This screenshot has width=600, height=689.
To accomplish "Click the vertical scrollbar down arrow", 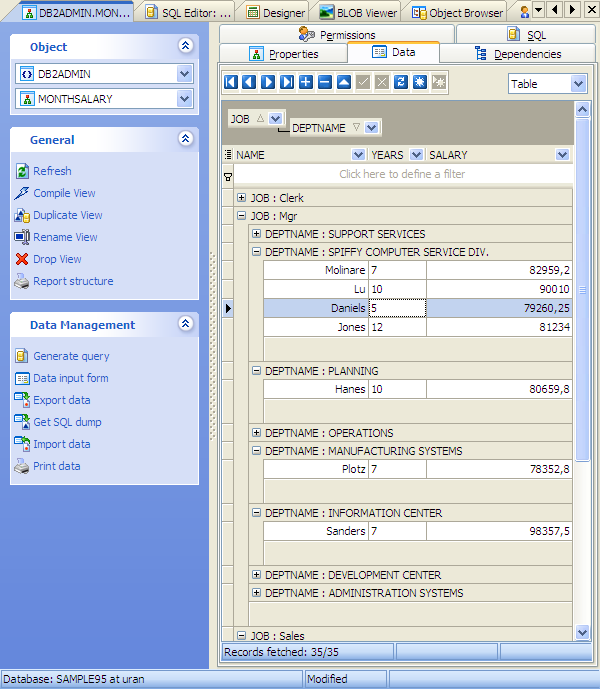I will tap(582, 632).
